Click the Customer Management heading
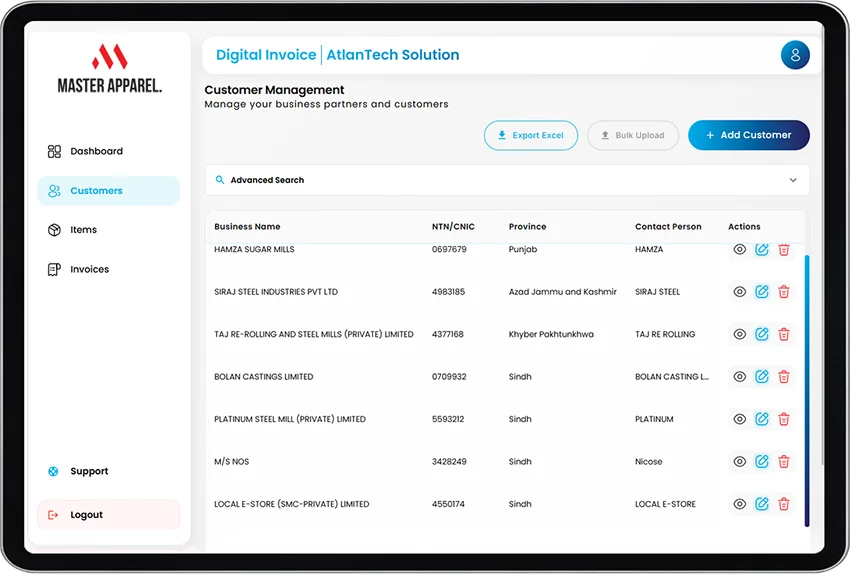 [274, 90]
